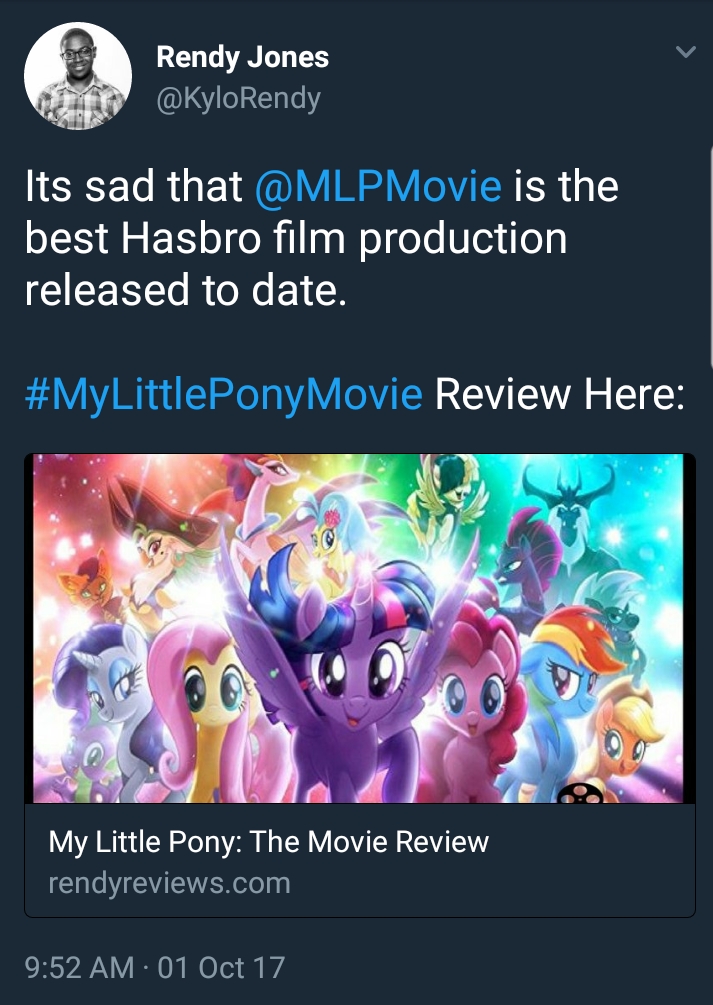Follow the #MyLittlePonyMovie hashtag
Screen dimensions: 713x1005
point(223,395)
